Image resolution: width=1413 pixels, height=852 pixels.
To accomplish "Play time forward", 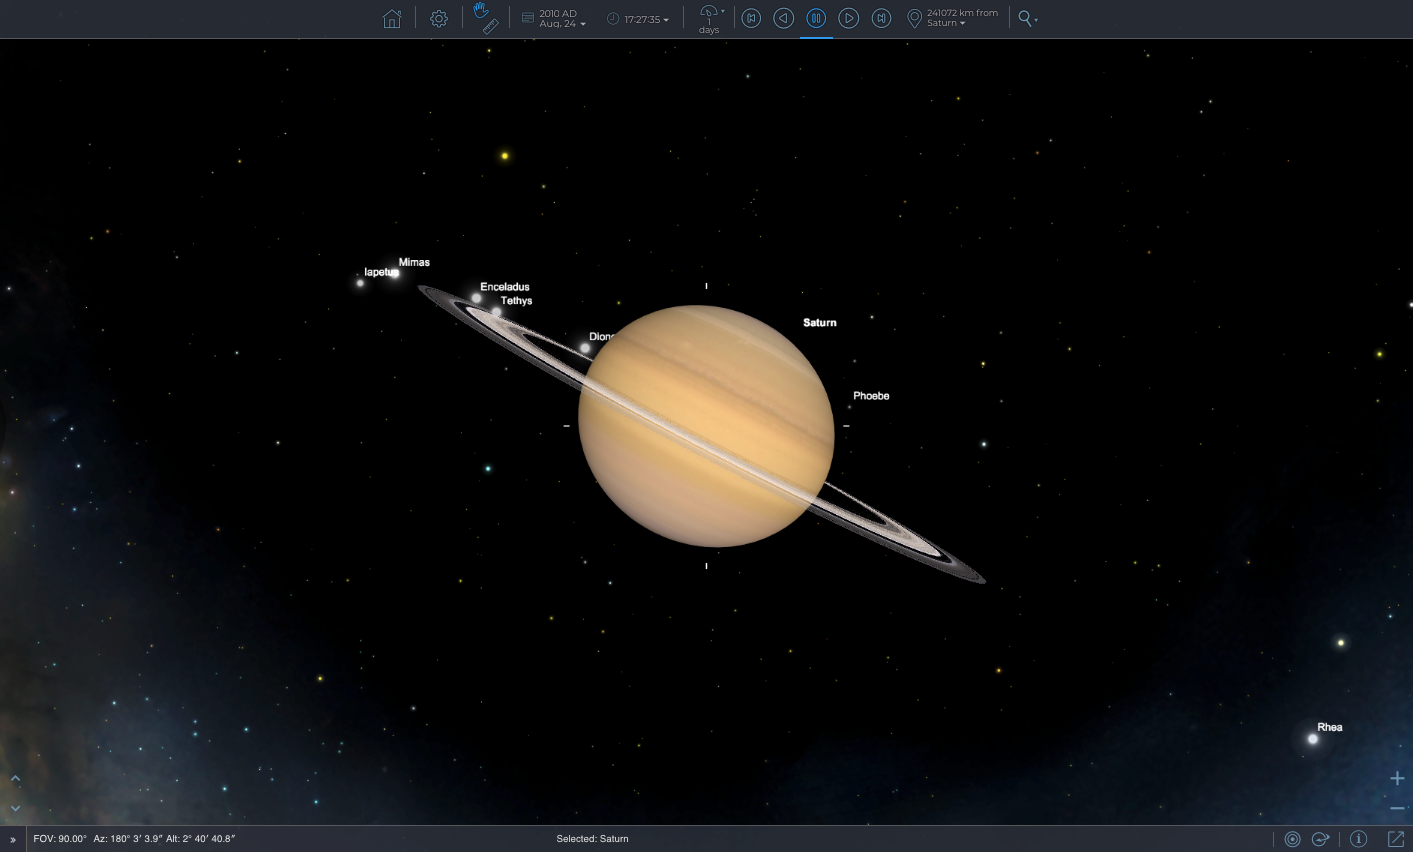I will (848, 19).
